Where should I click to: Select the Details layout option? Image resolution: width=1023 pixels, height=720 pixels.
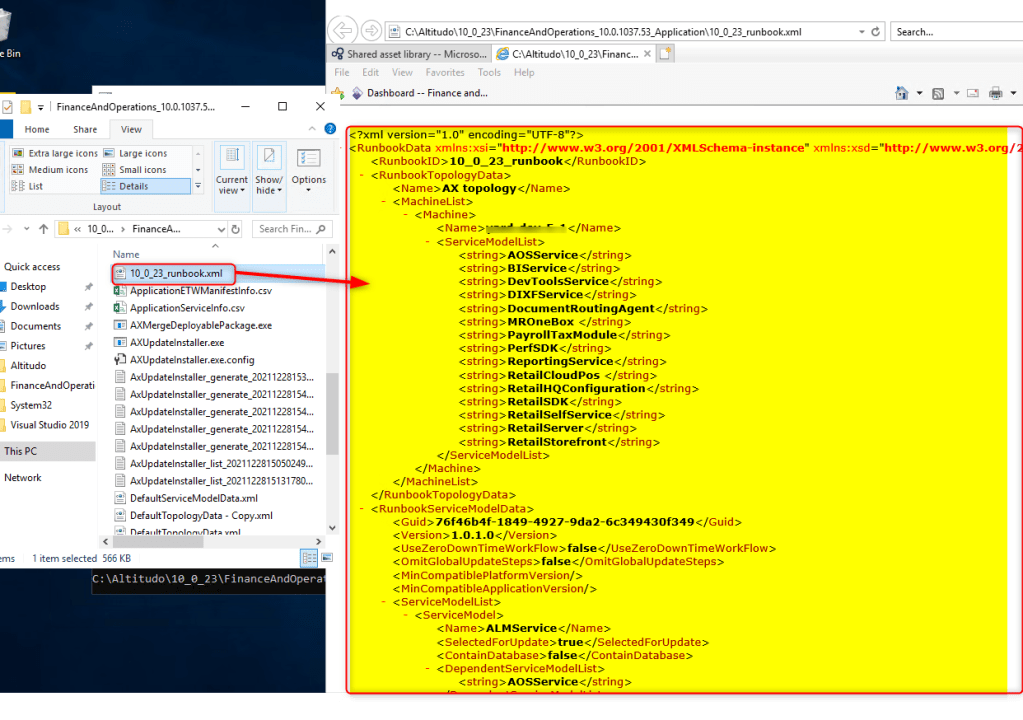(x=132, y=186)
